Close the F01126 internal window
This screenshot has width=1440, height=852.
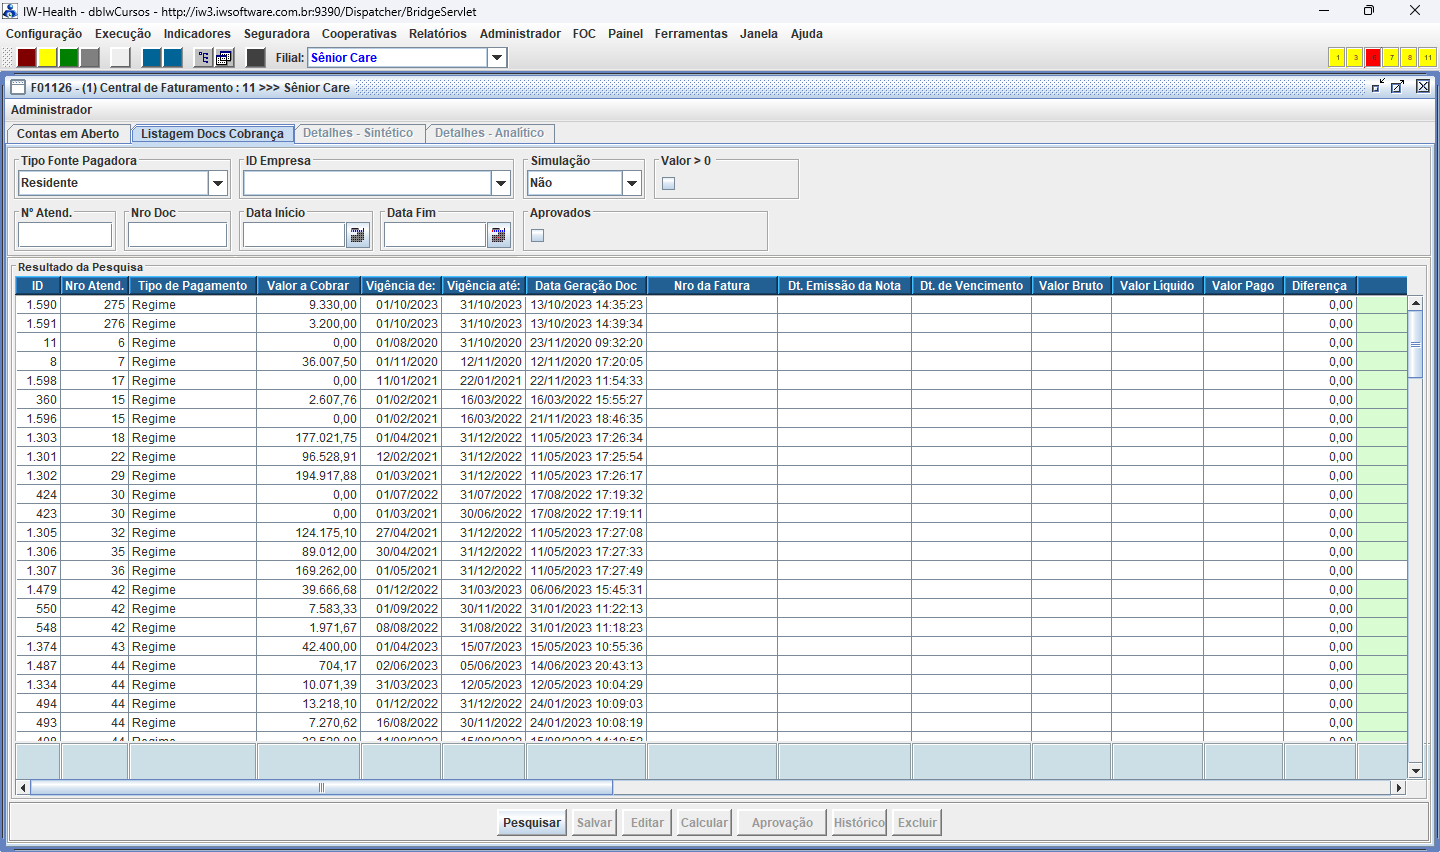point(1423,87)
